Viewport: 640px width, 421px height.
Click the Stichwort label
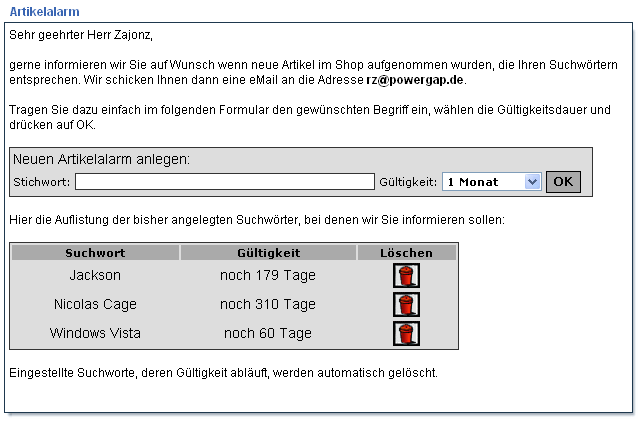[41, 182]
